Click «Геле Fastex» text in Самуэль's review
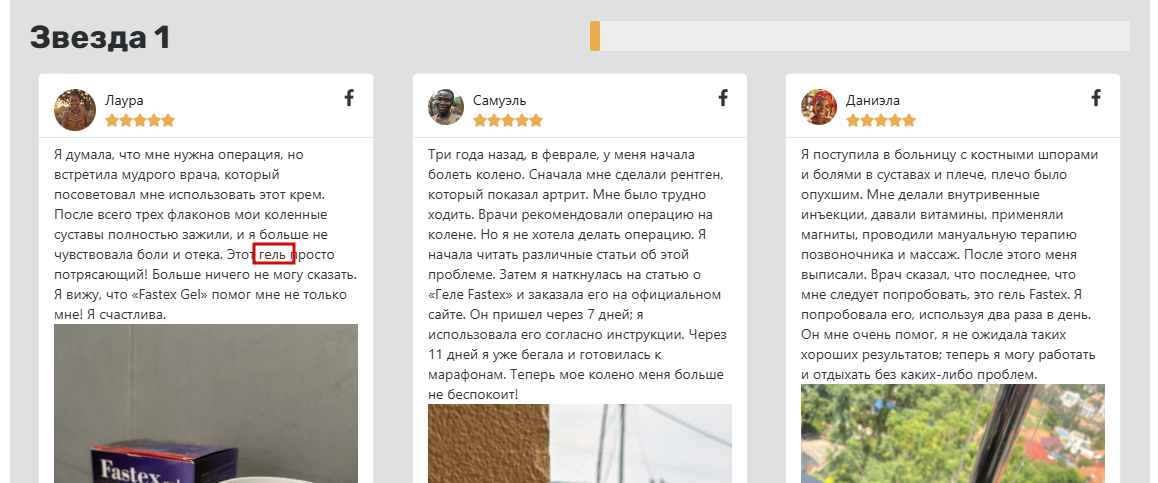The image size is (1158, 483). [472, 295]
